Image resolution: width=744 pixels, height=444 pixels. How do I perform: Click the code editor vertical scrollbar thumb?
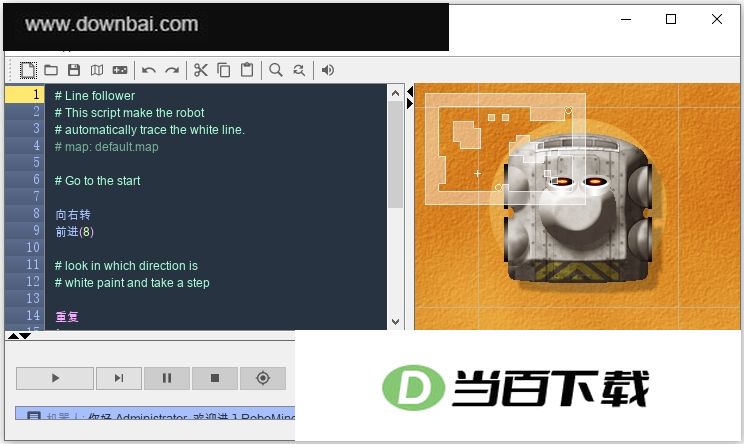click(x=395, y=154)
